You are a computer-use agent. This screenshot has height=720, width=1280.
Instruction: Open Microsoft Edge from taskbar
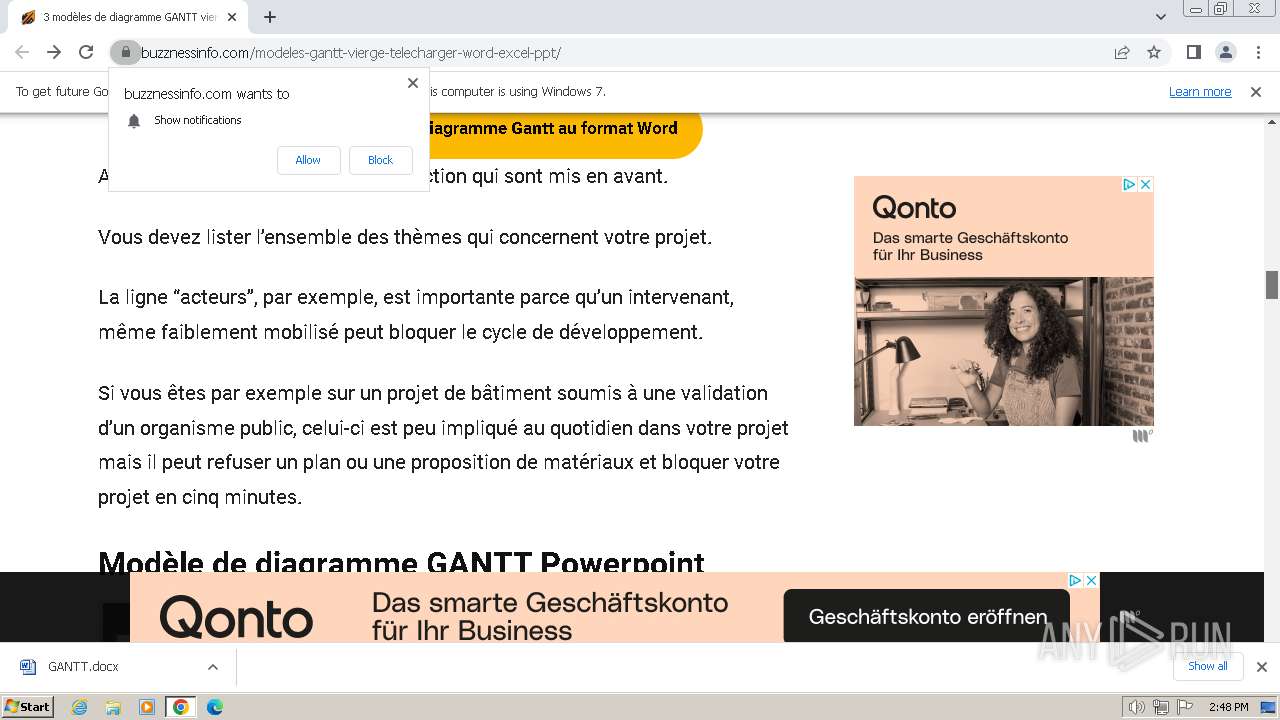pos(215,707)
